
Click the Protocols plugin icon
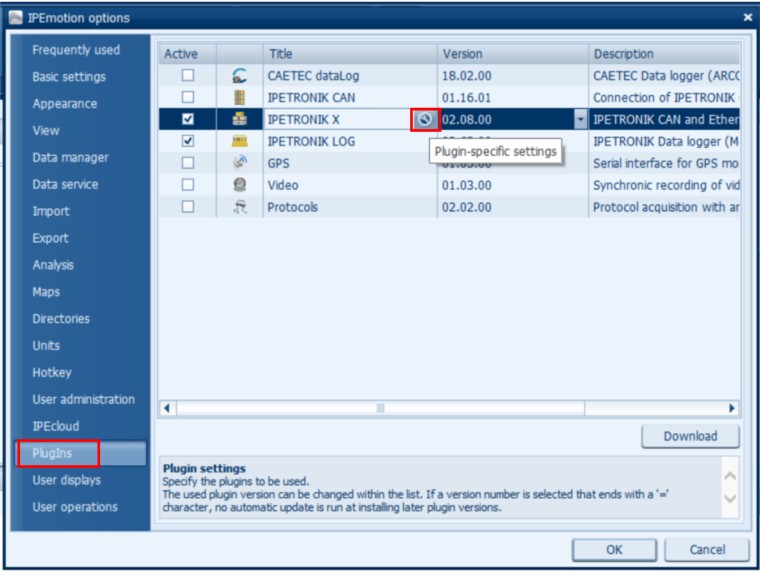[239, 207]
